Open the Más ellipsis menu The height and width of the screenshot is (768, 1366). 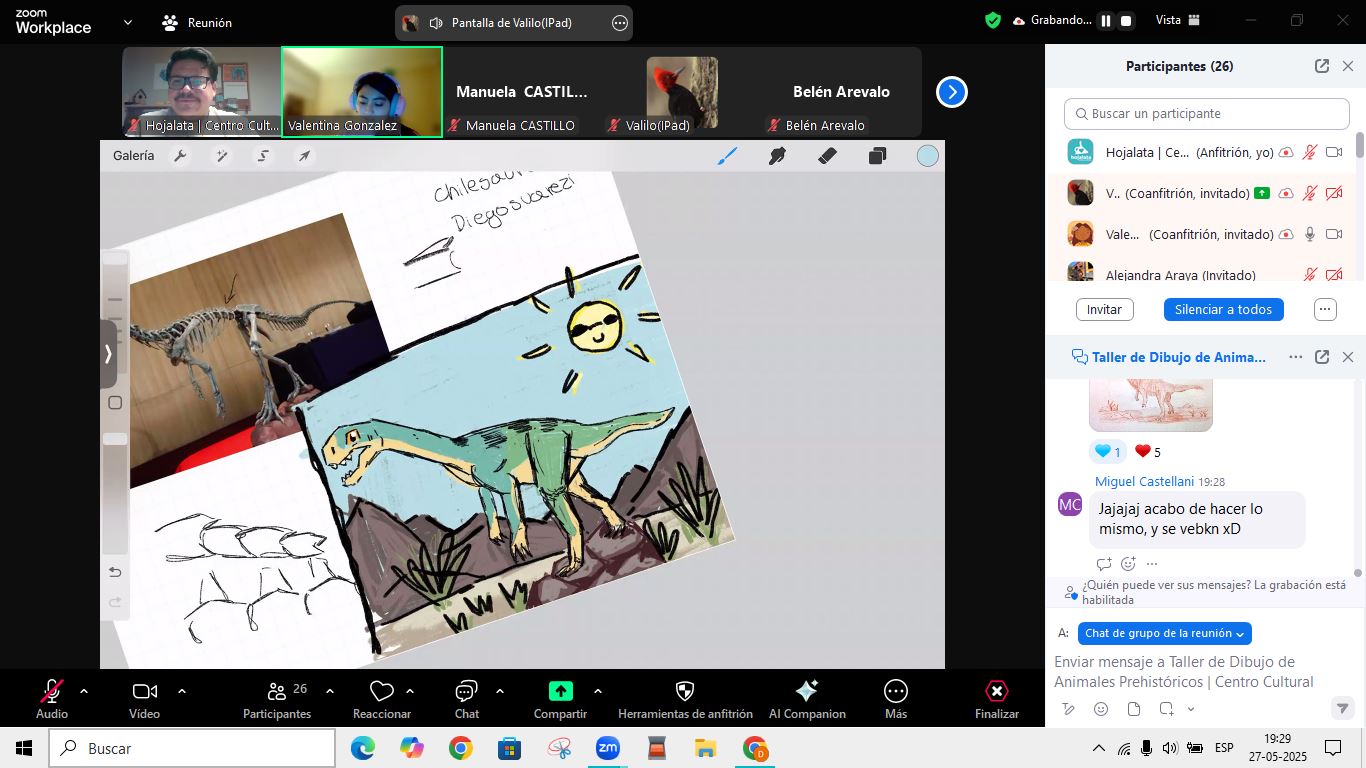(896, 698)
